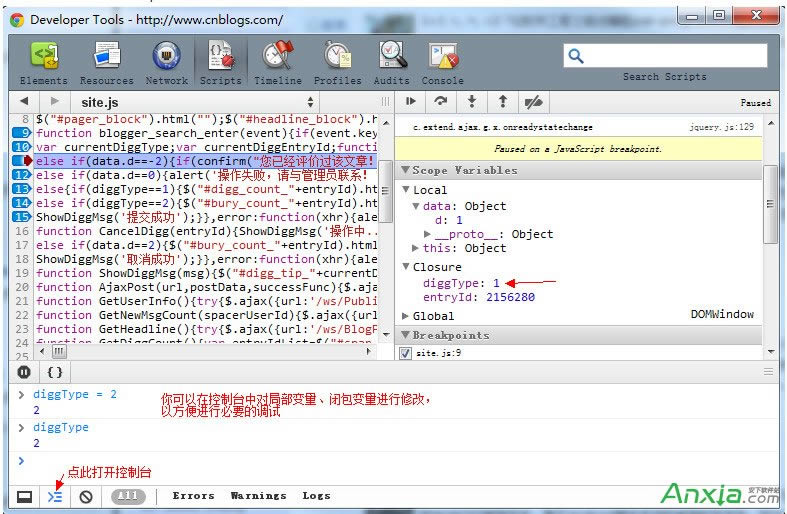
Task: Resume script execution
Action: click(x=411, y=101)
